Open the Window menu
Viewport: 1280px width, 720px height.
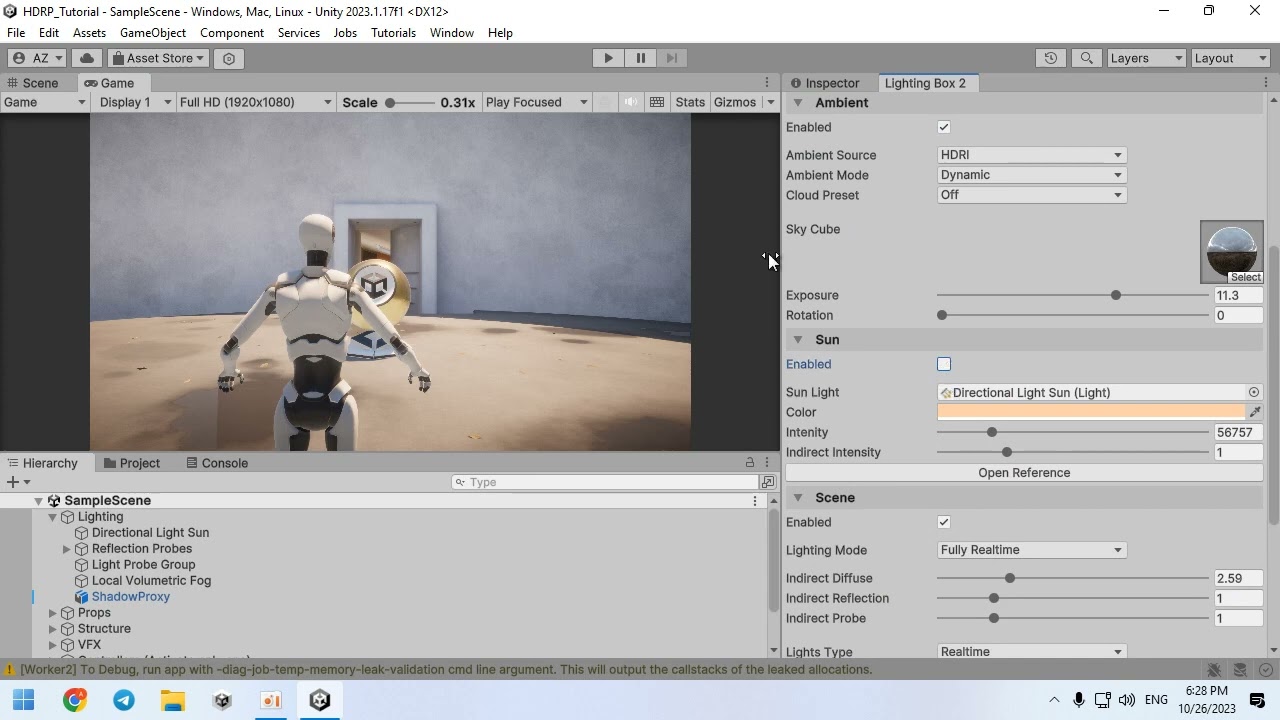tap(452, 33)
